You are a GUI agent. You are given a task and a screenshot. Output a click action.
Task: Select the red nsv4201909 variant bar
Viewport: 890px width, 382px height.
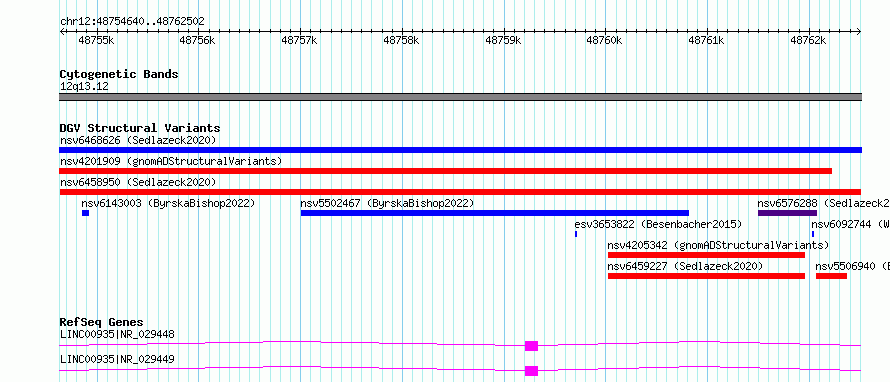[x=446, y=171]
